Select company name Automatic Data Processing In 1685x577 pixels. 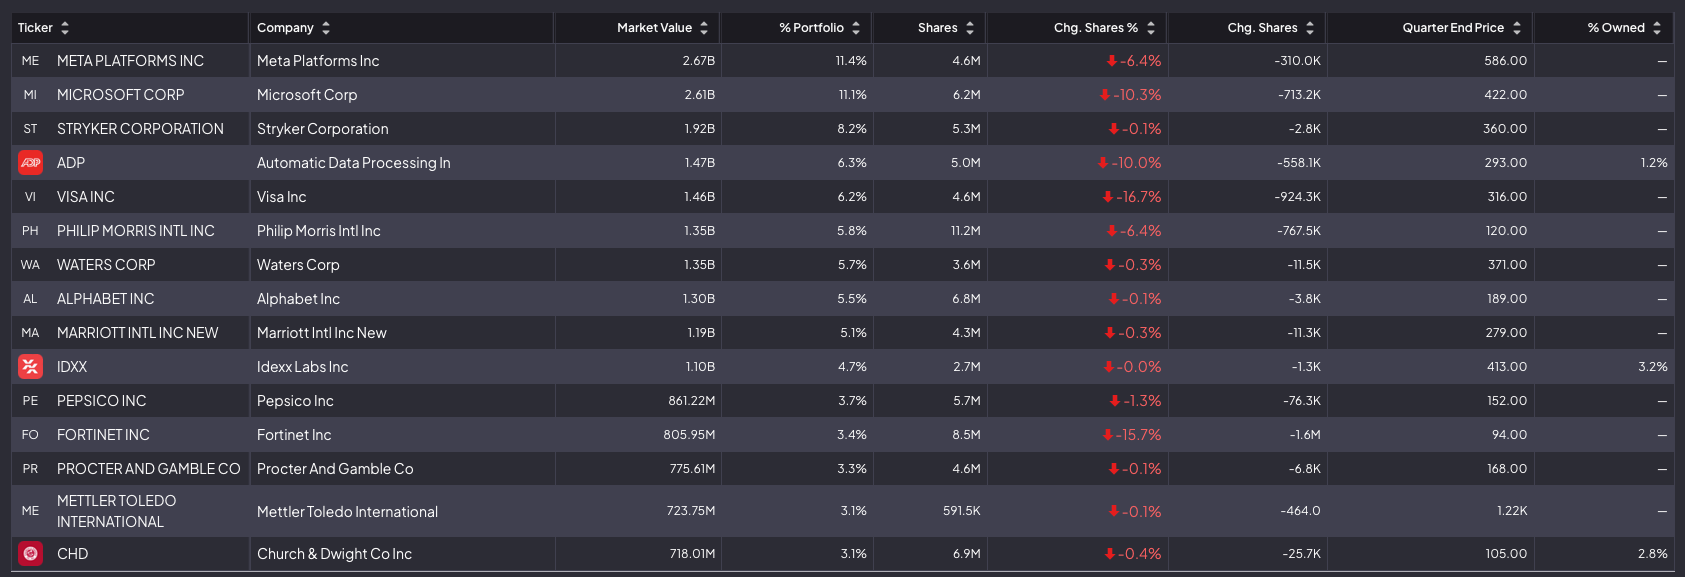(354, 163)
